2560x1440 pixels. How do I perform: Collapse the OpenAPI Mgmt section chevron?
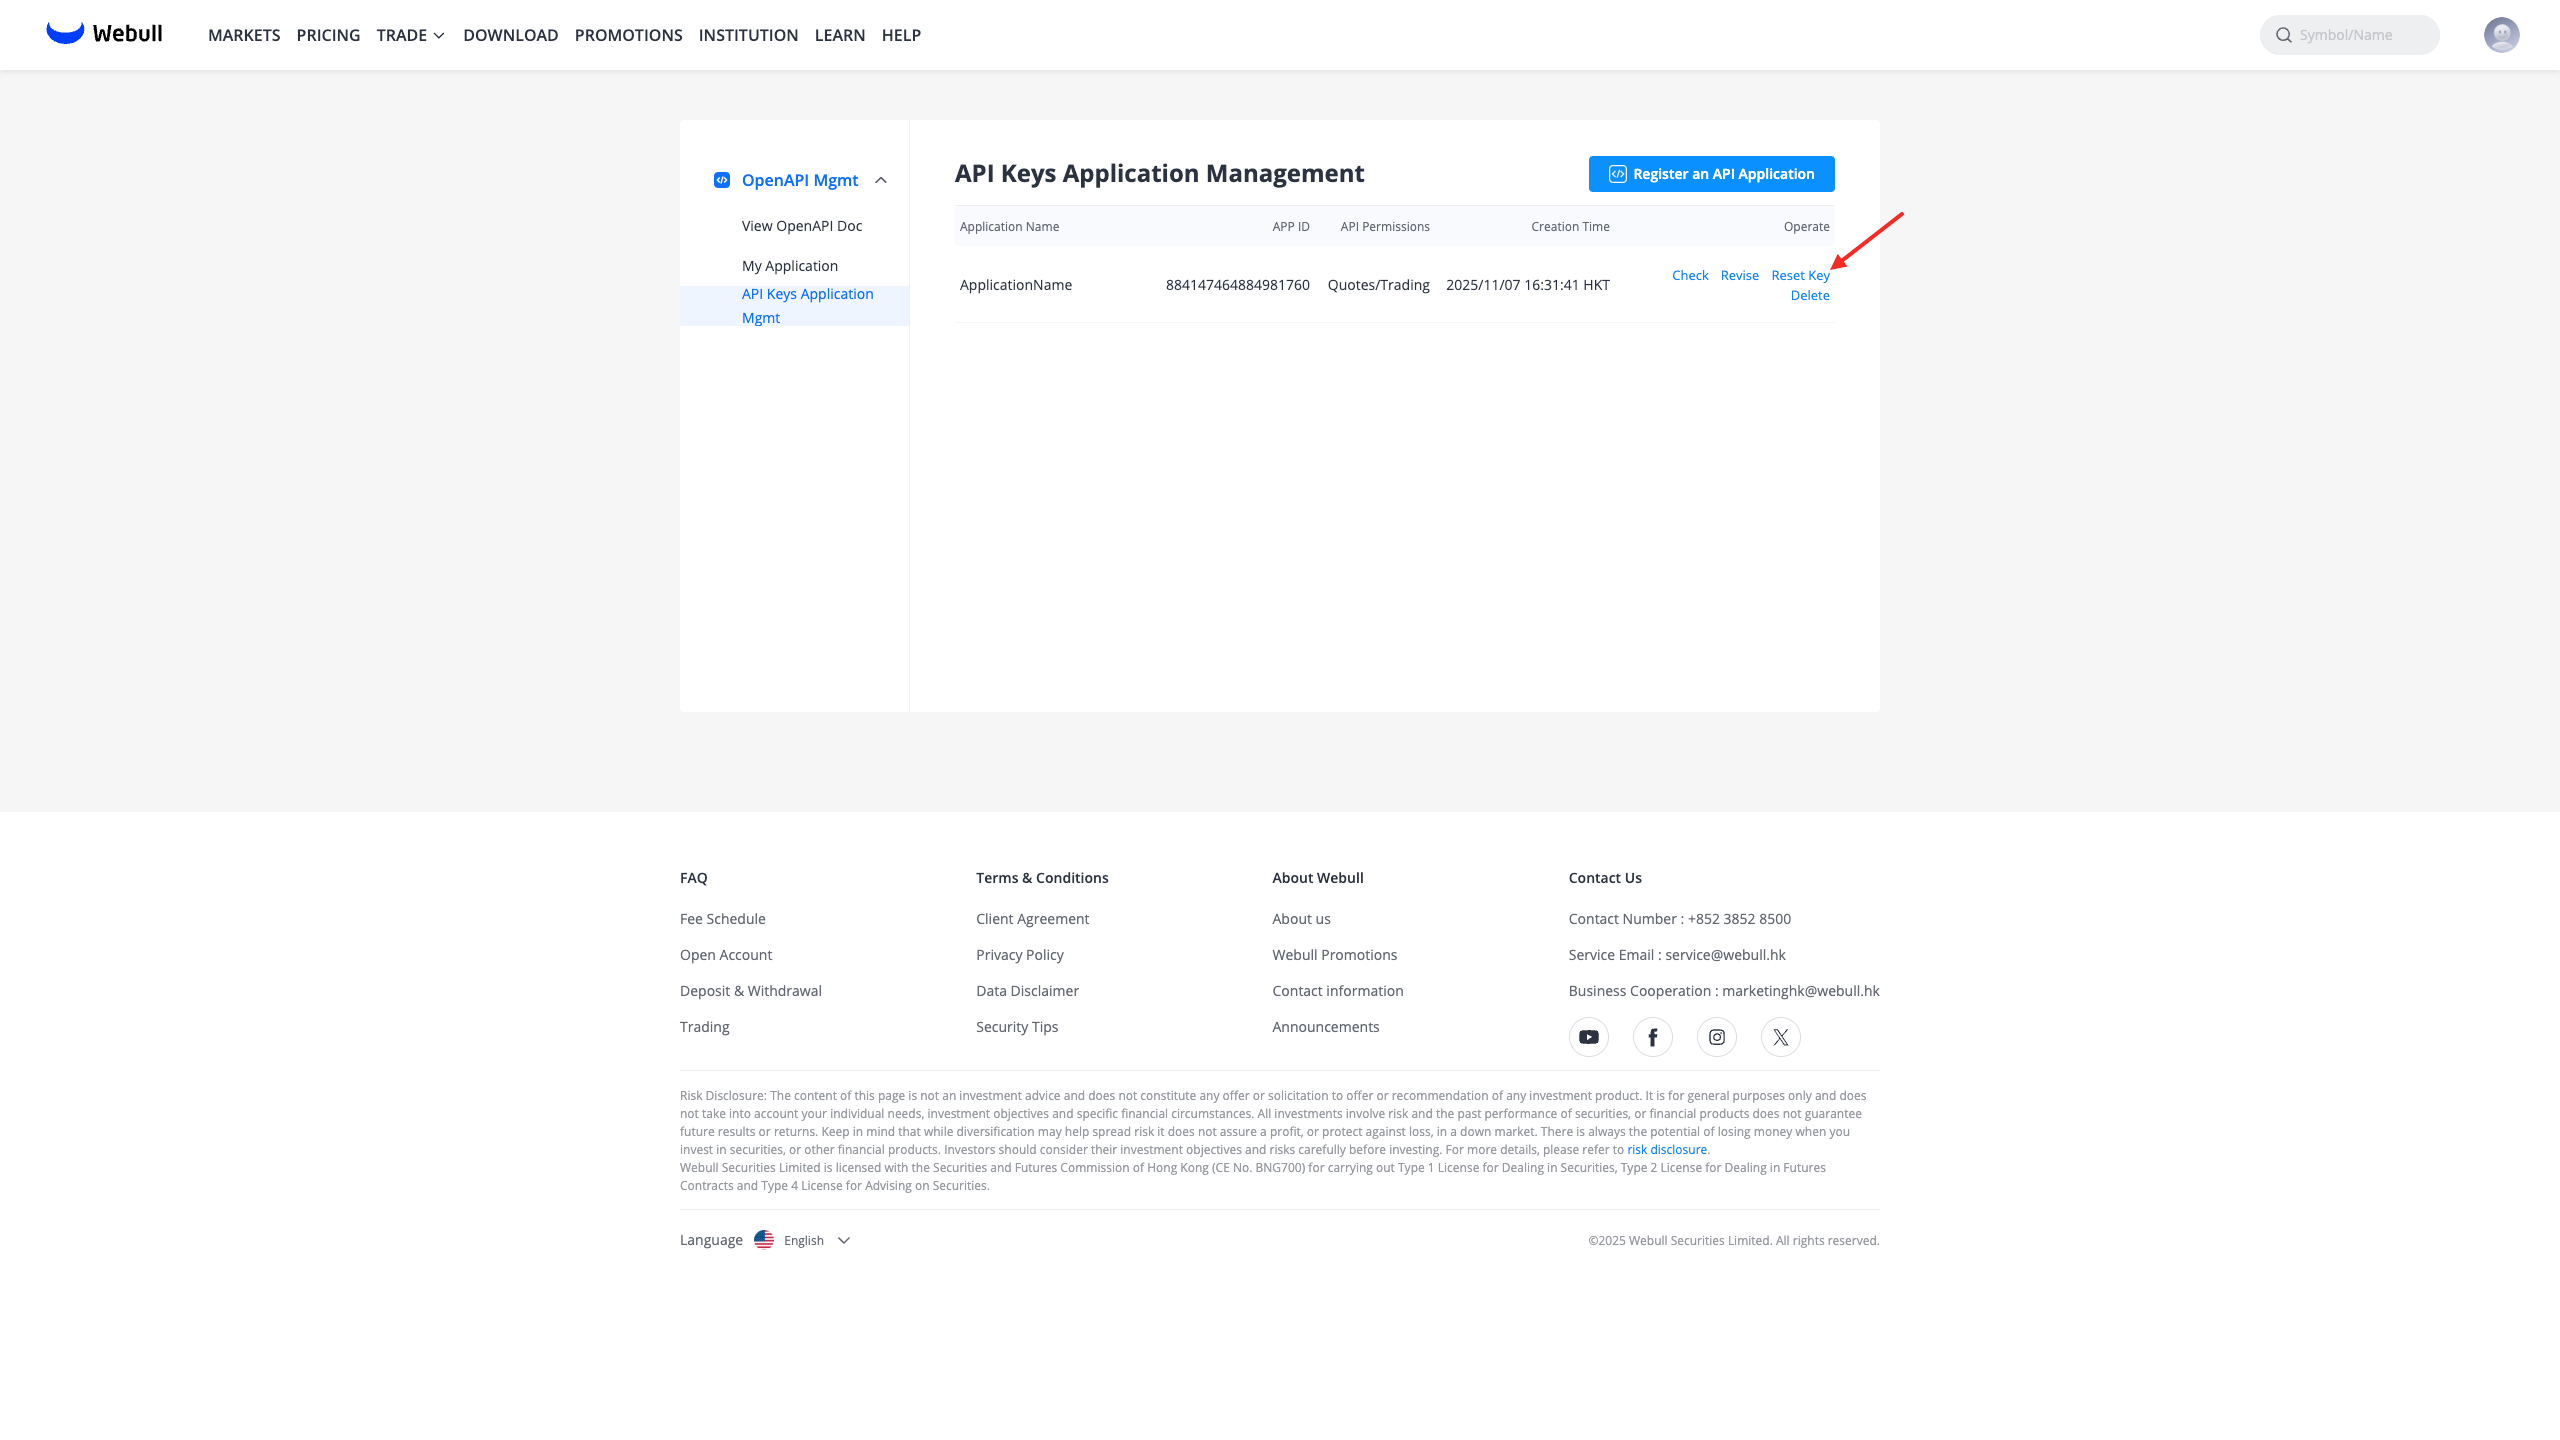[881, 180]
